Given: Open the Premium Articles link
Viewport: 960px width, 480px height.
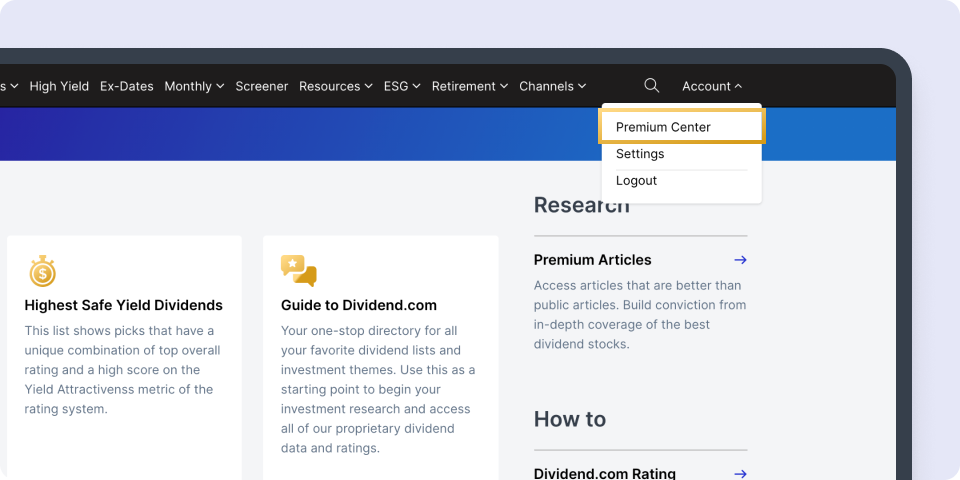Looking at the screenshot, I should pos(592,260).
